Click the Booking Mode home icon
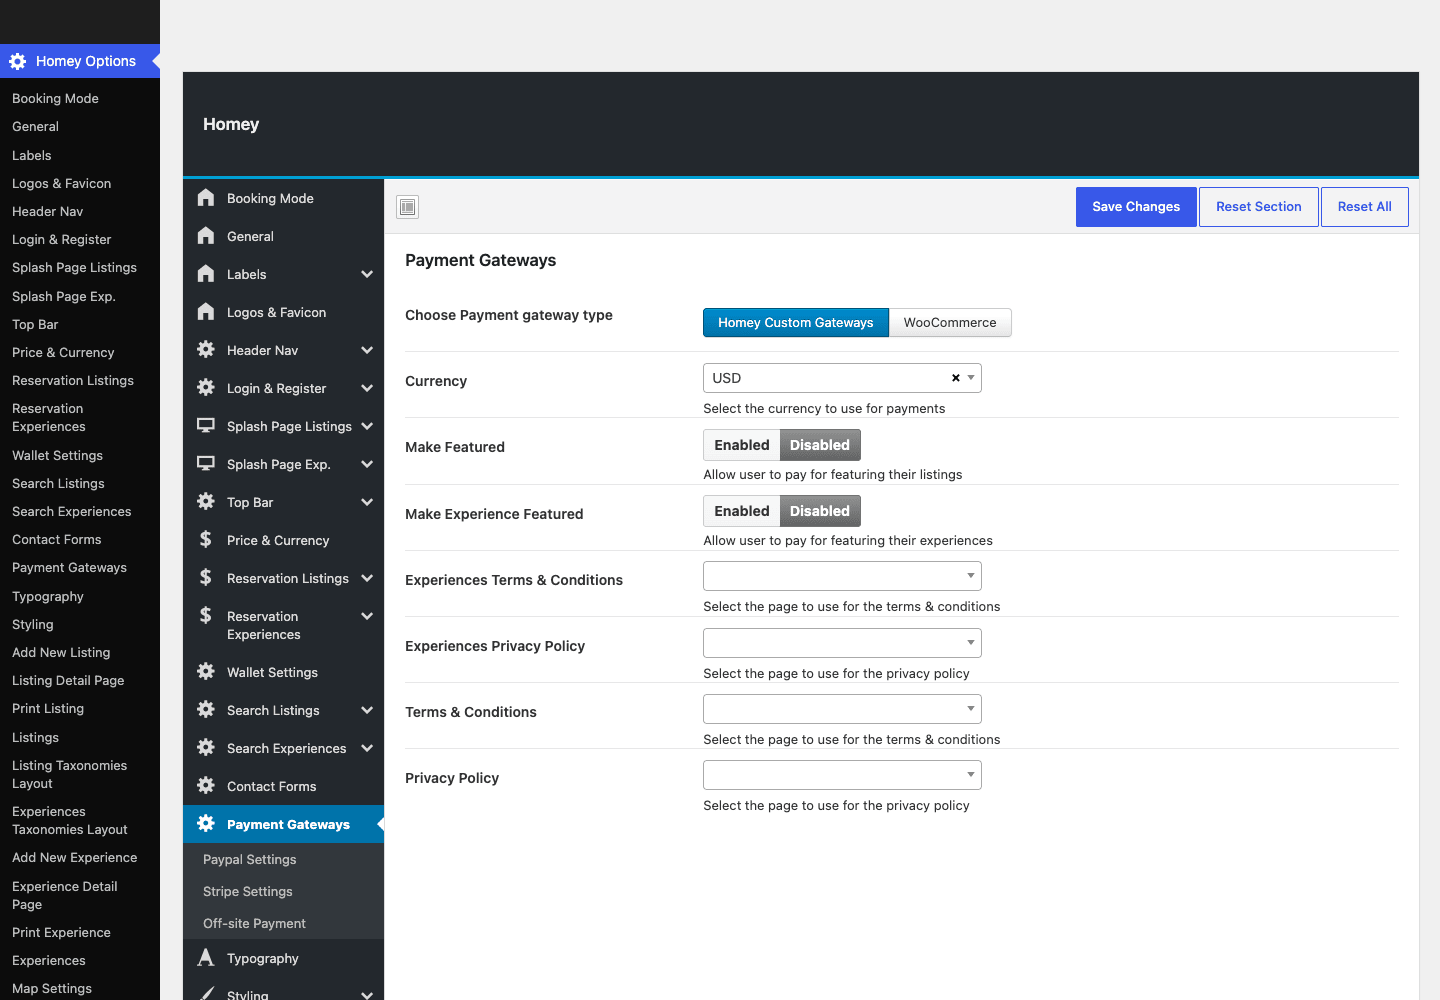 pos(206,198)
